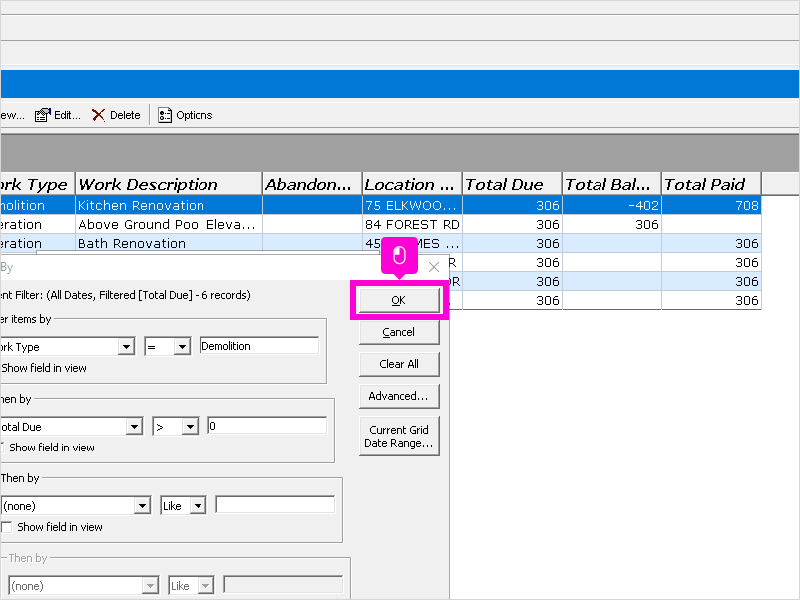Sort by Total Due column header

tap(512, 184)
